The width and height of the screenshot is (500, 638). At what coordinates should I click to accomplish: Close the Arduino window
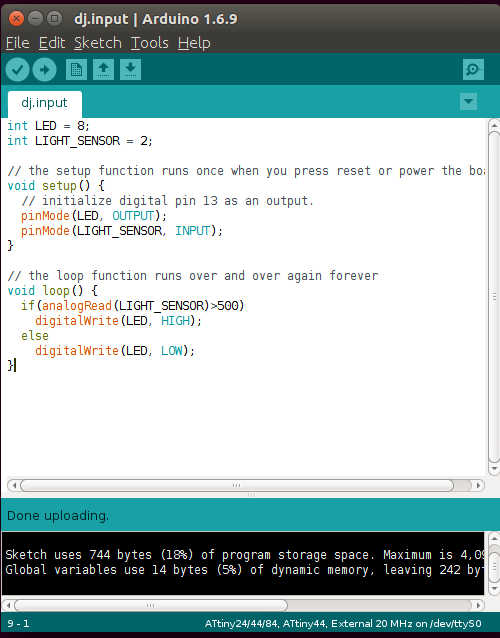[x=16, y=18]
